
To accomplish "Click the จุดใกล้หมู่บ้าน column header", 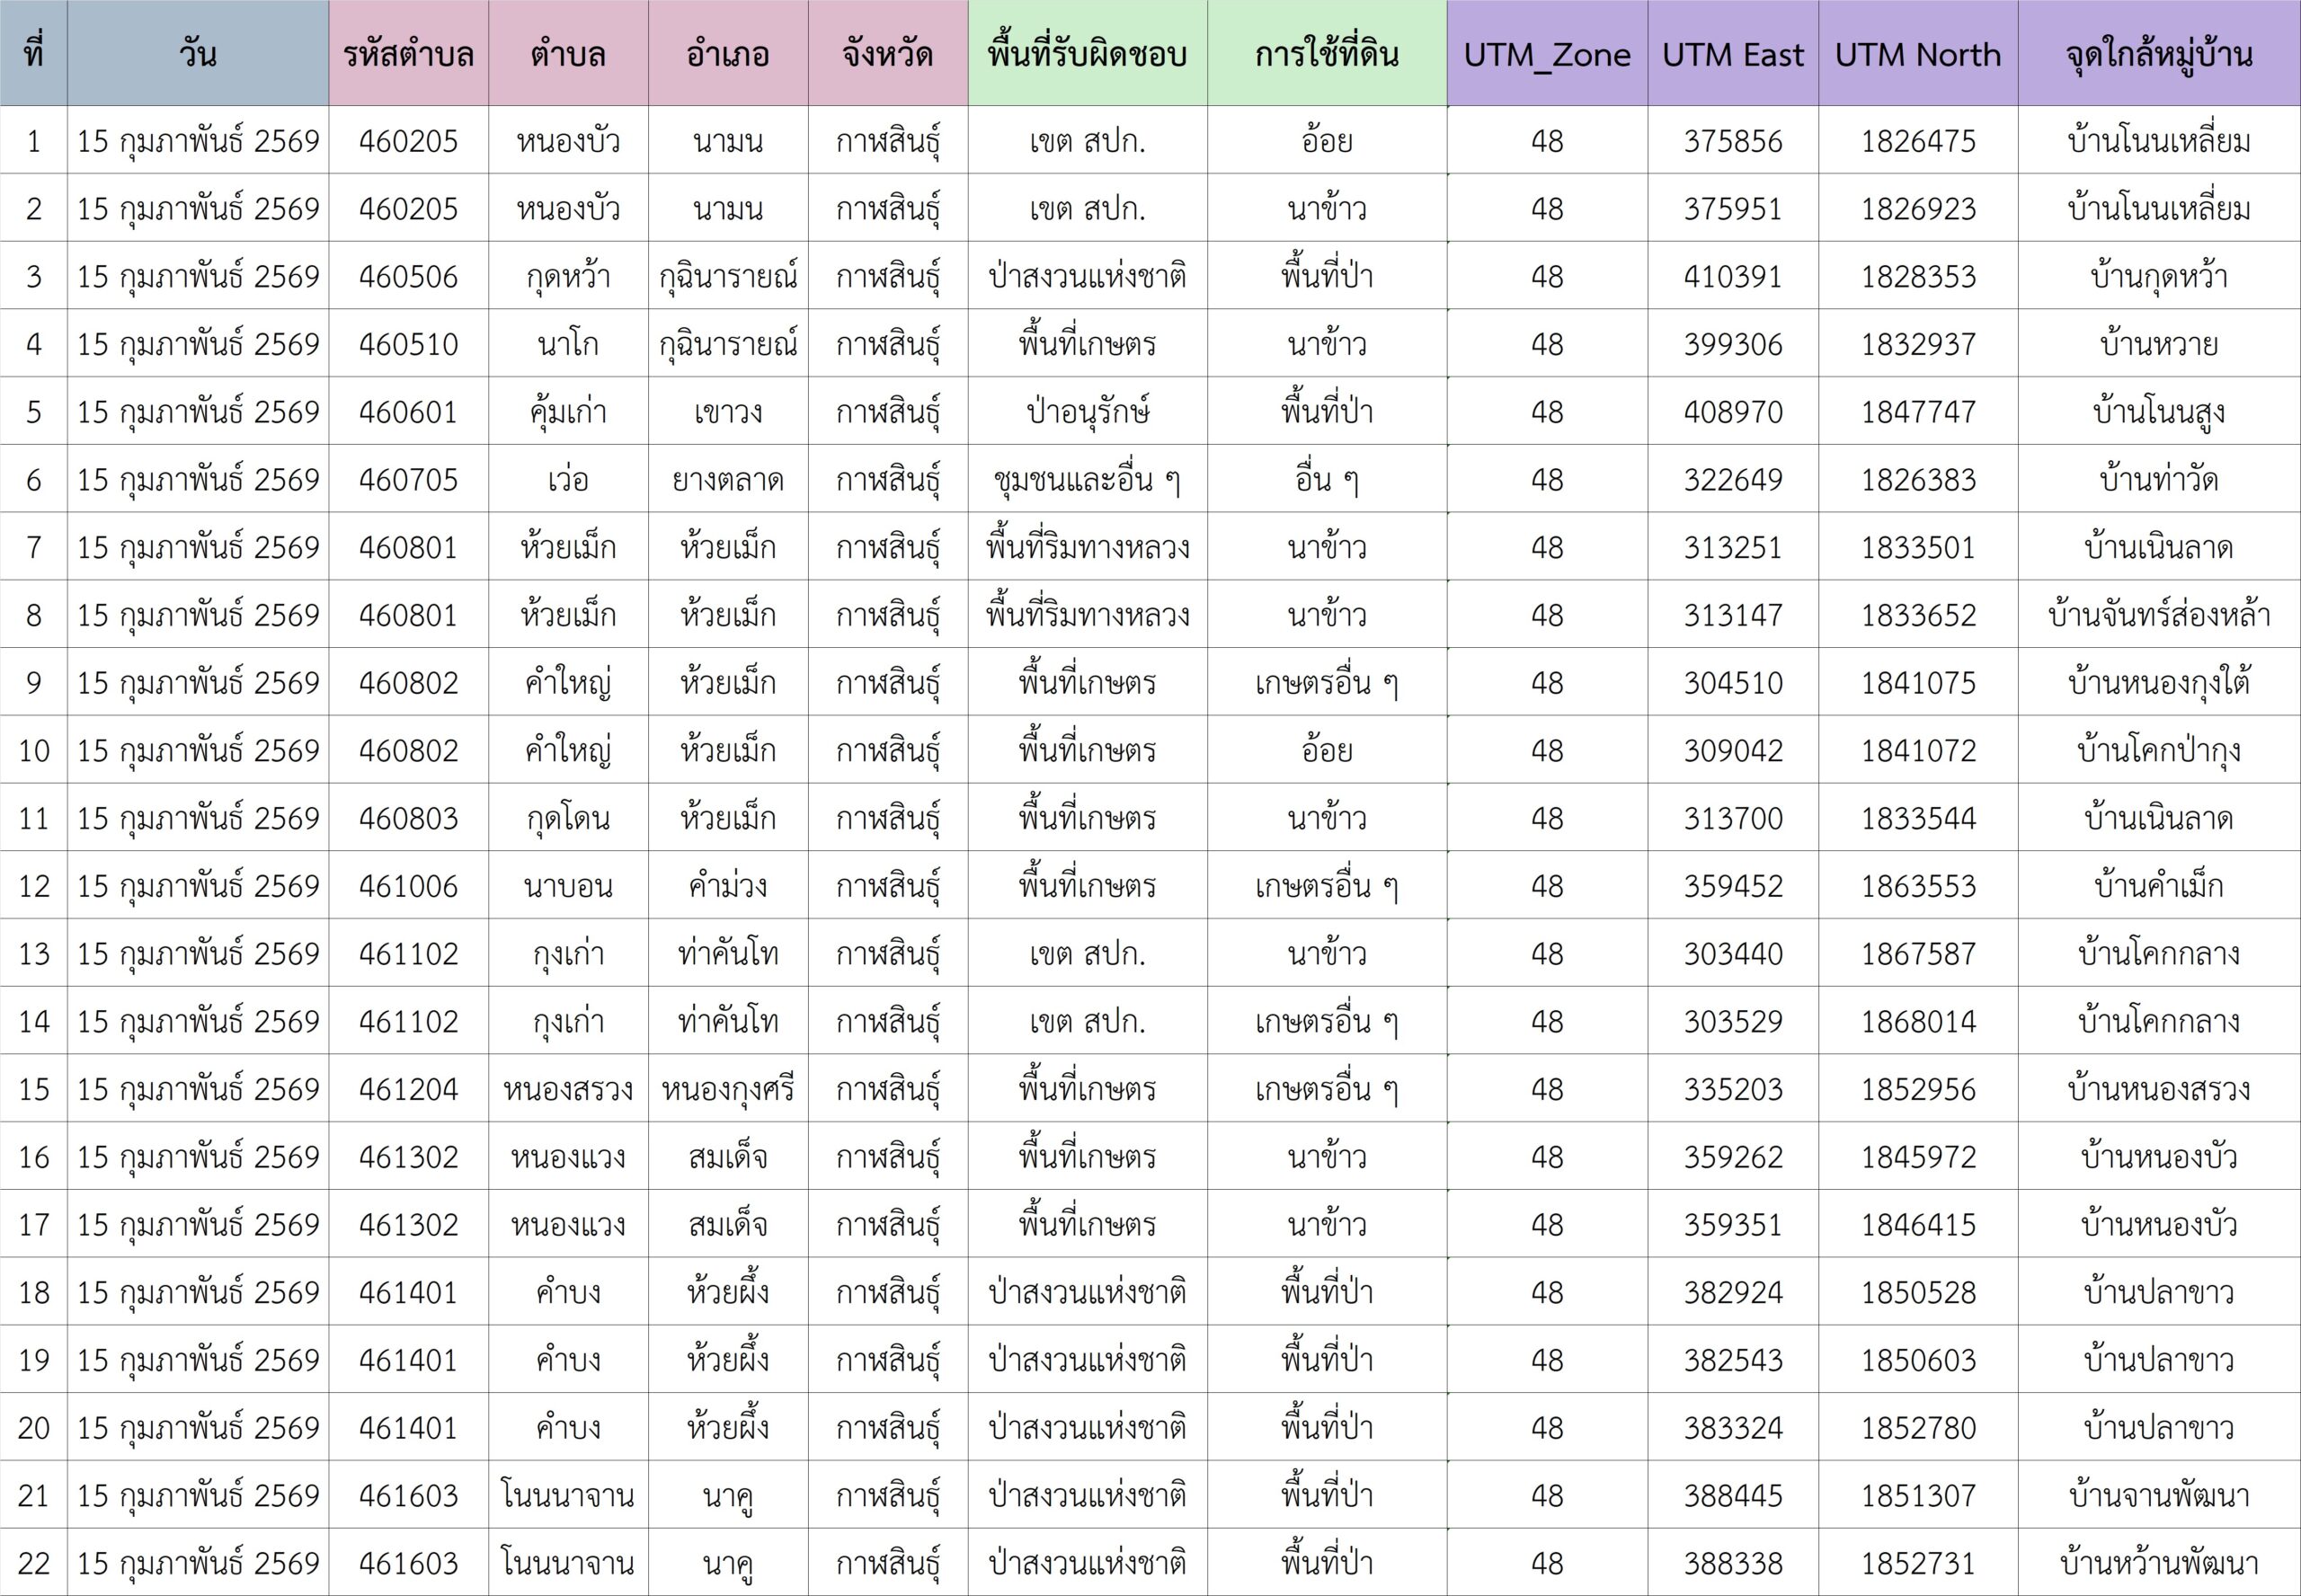I will tap(2158, 53).
